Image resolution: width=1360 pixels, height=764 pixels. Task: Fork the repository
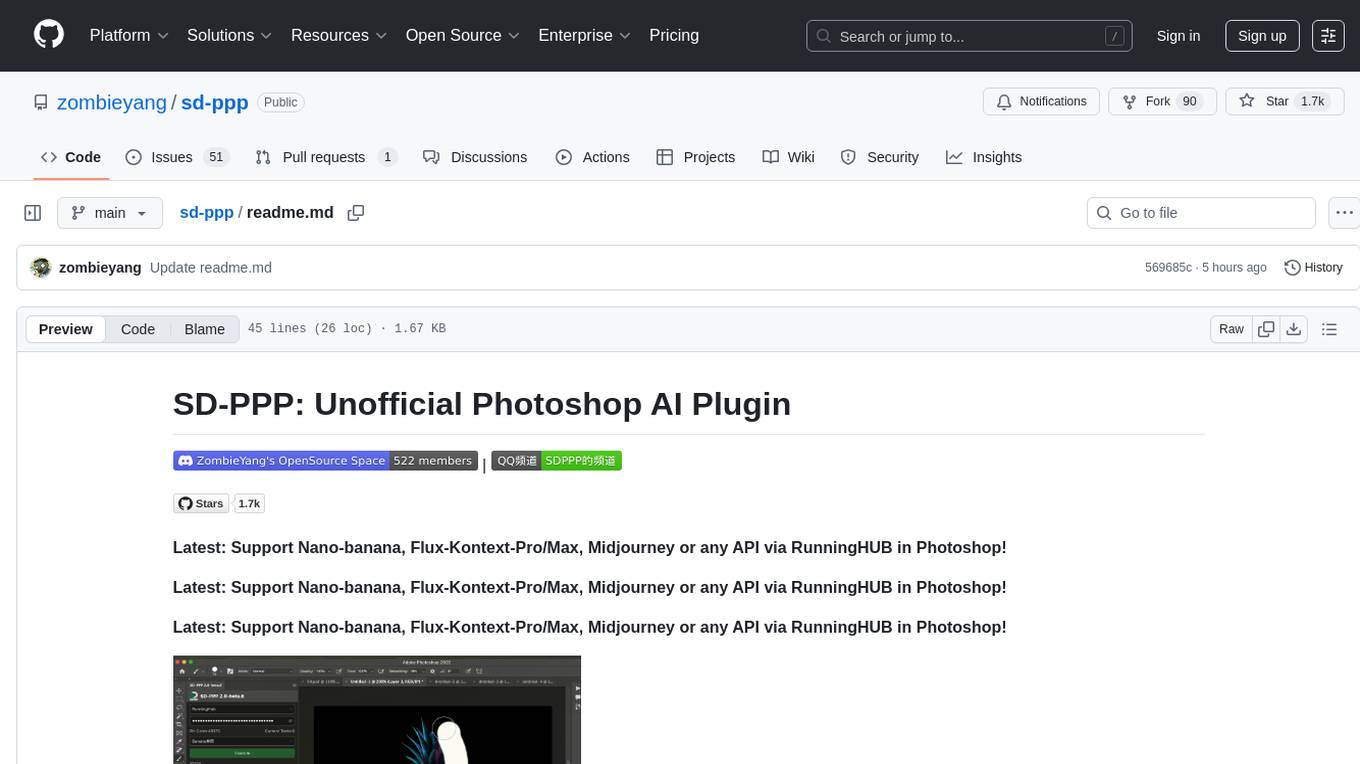tap(1160, 101)
